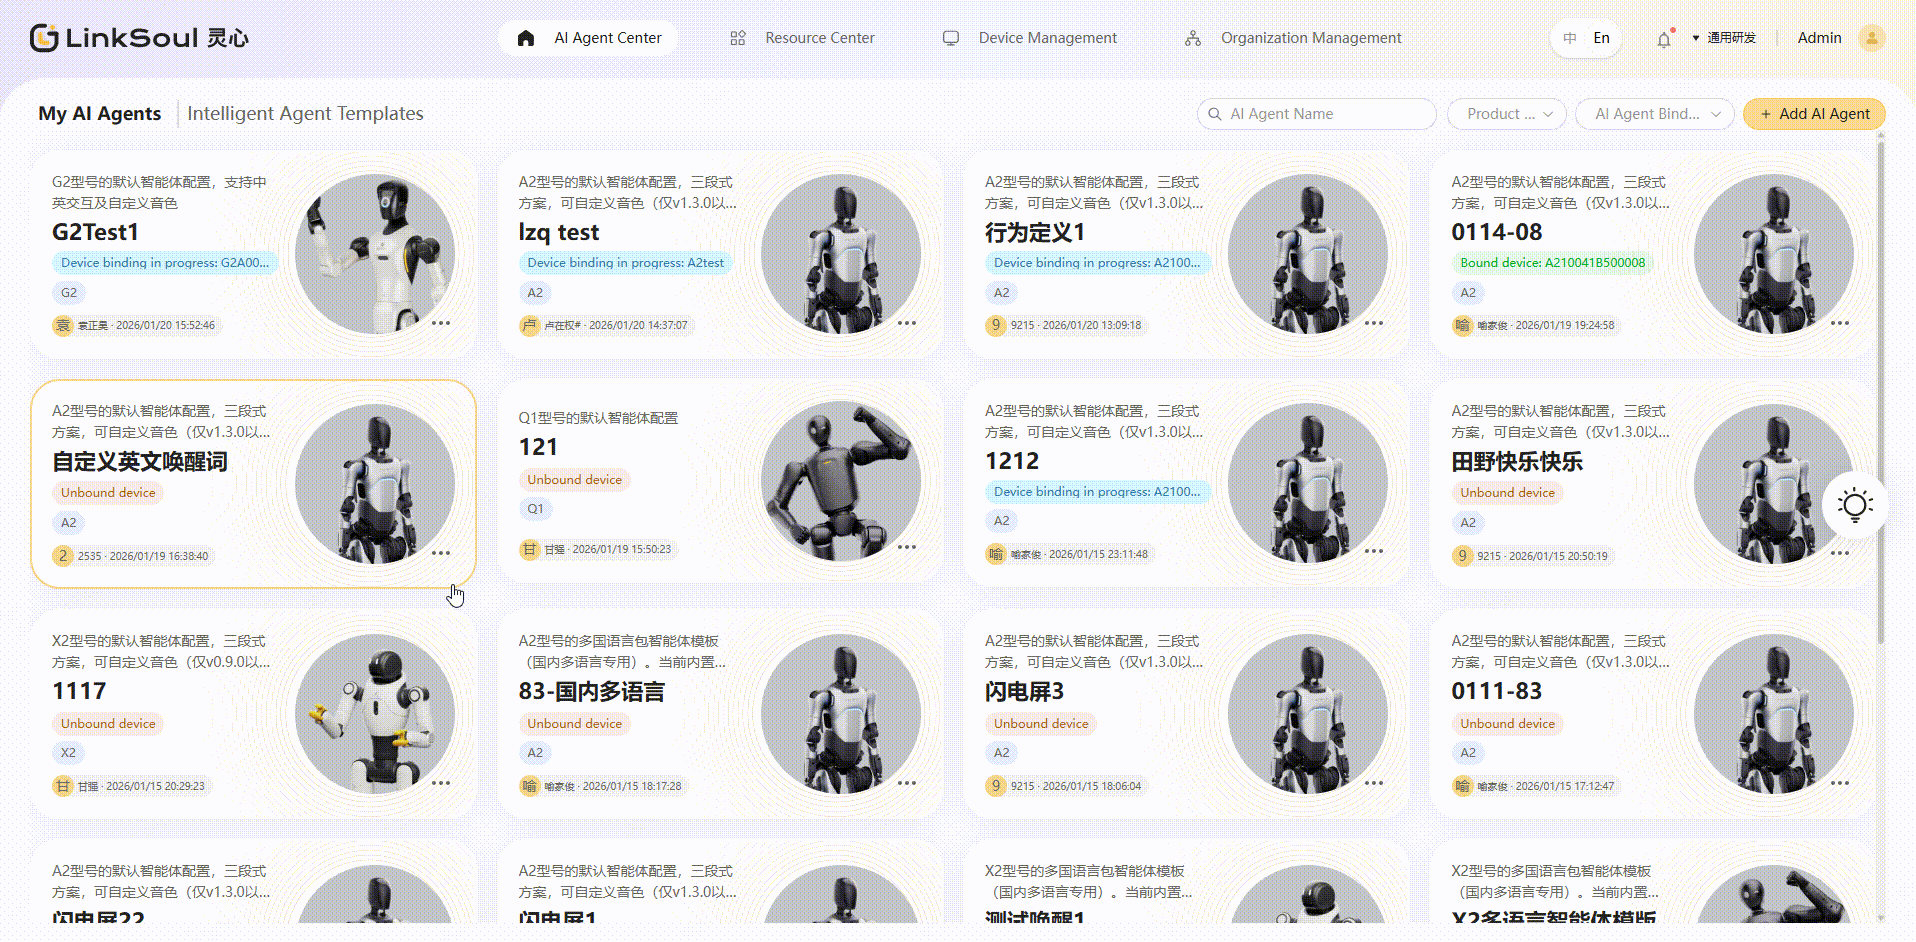Click the X2 model tag on 1117

tap(68, 753)
